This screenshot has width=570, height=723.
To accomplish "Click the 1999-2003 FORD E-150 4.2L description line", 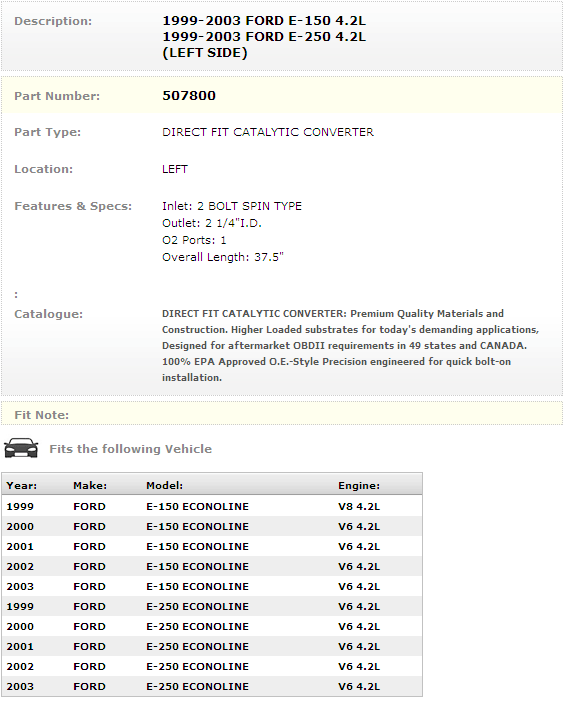I will [x=264, y=21].
